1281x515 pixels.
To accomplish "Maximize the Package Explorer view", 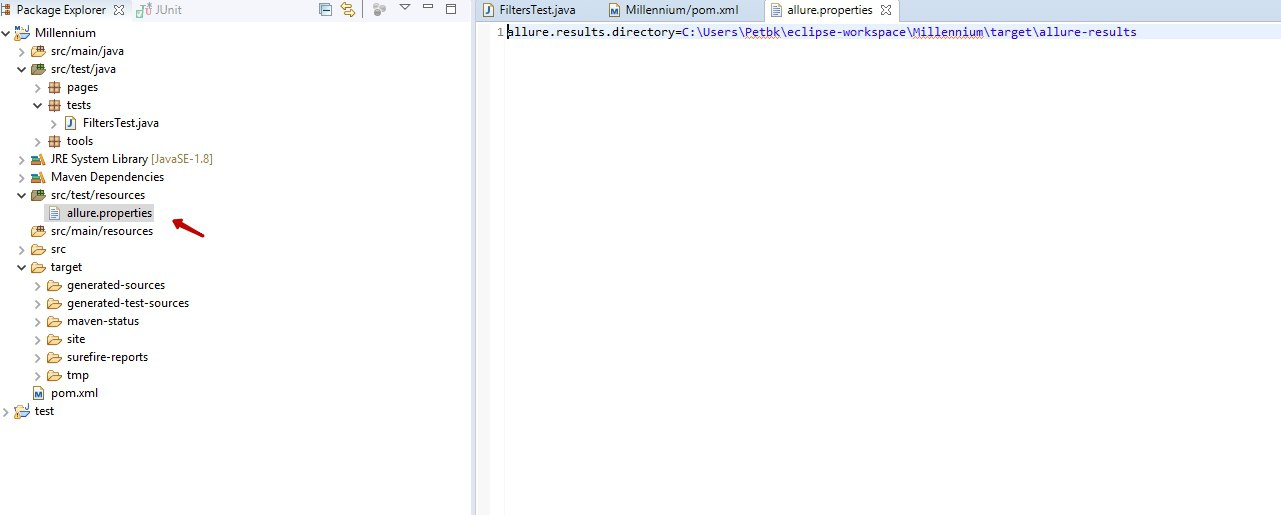I will tap(451, 8).
